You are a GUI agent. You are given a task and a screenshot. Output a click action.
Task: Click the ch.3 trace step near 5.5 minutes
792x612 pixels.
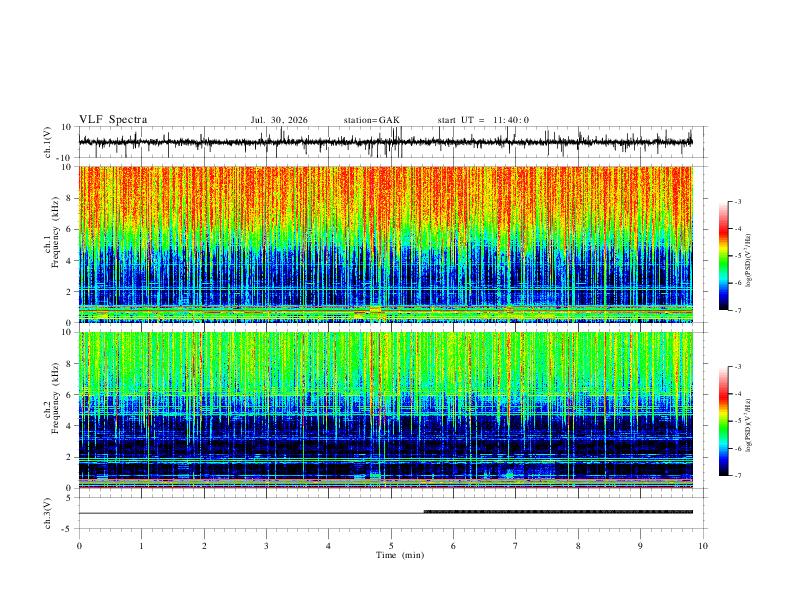point(424,512)
